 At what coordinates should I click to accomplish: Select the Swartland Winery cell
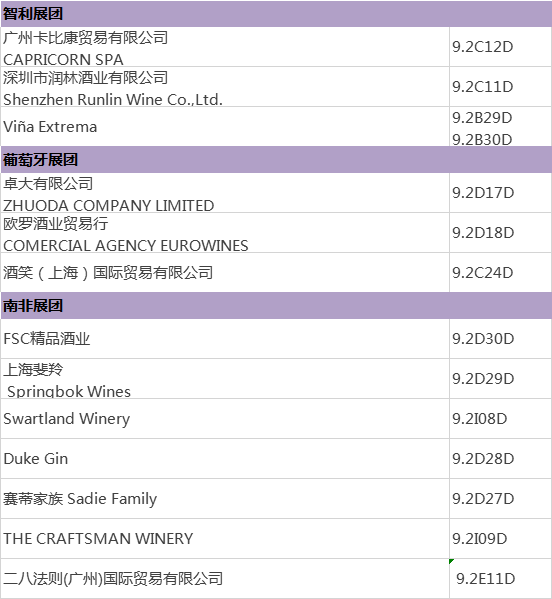225,419
